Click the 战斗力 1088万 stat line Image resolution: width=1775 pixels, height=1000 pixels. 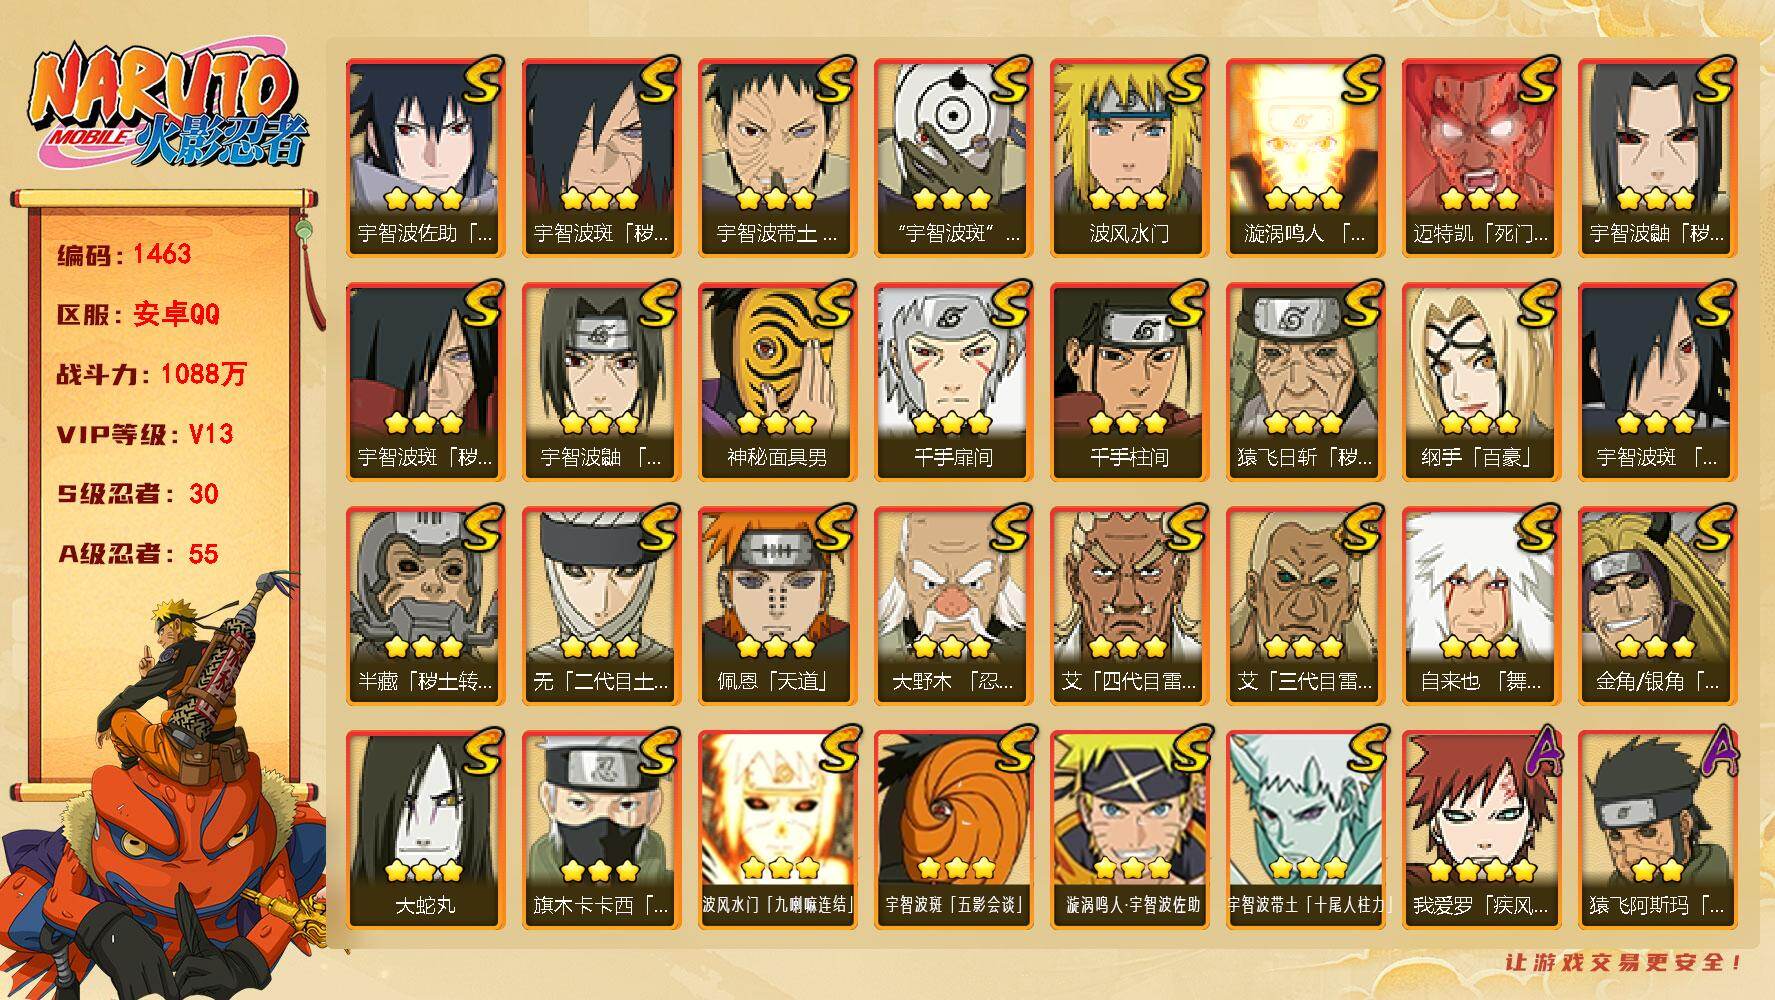pos(151,374)
